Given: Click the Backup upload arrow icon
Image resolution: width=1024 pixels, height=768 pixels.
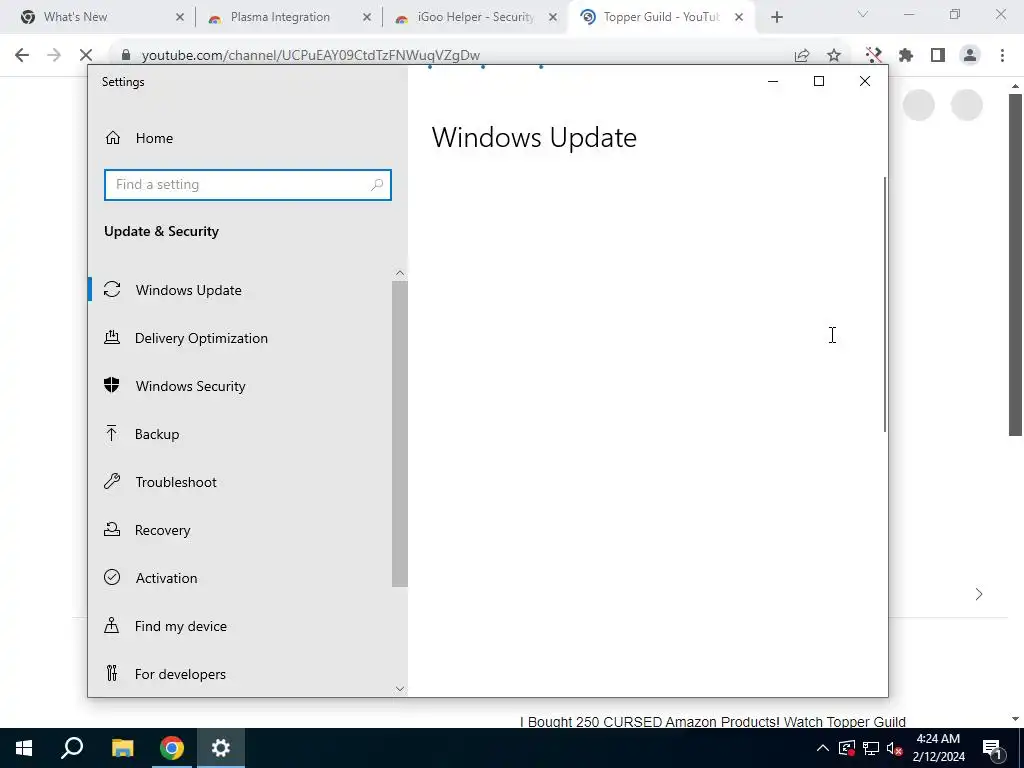Looking at the screenshot, I should (112, 433).
